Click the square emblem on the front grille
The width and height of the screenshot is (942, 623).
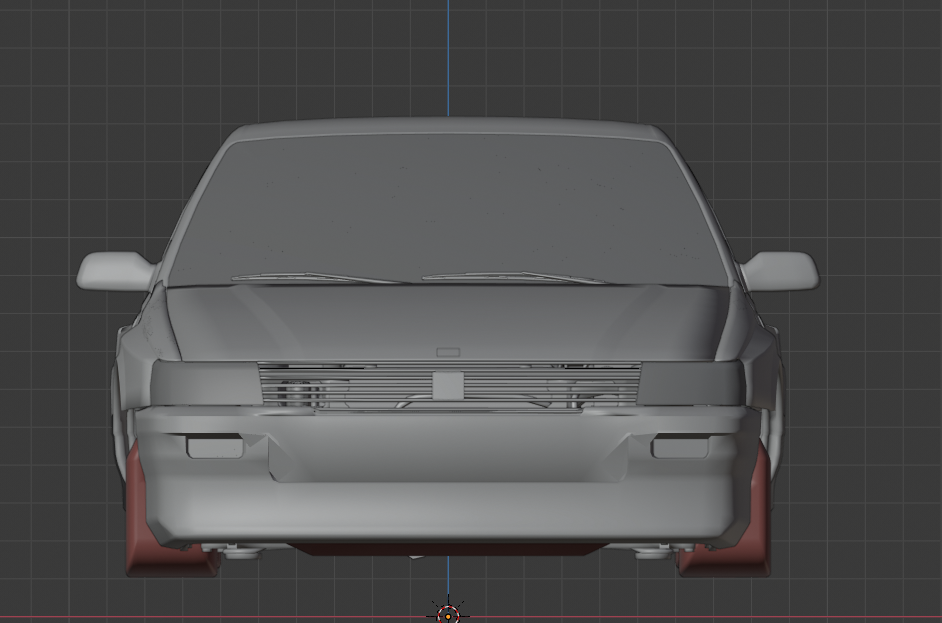pos(448,386)
